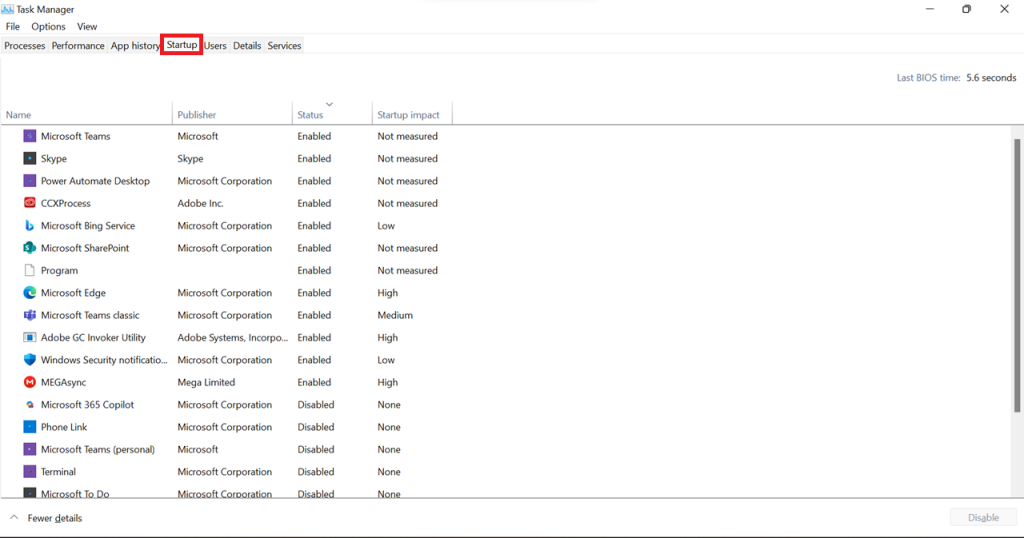
Task: Click High impact in Microsoft Edge row
Action: 387,293
